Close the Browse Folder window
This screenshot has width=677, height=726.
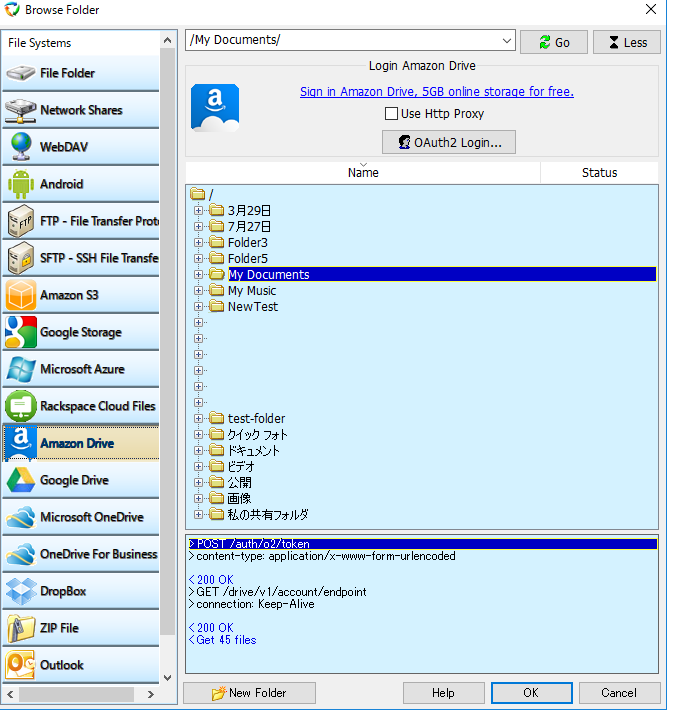click(651, 9)
